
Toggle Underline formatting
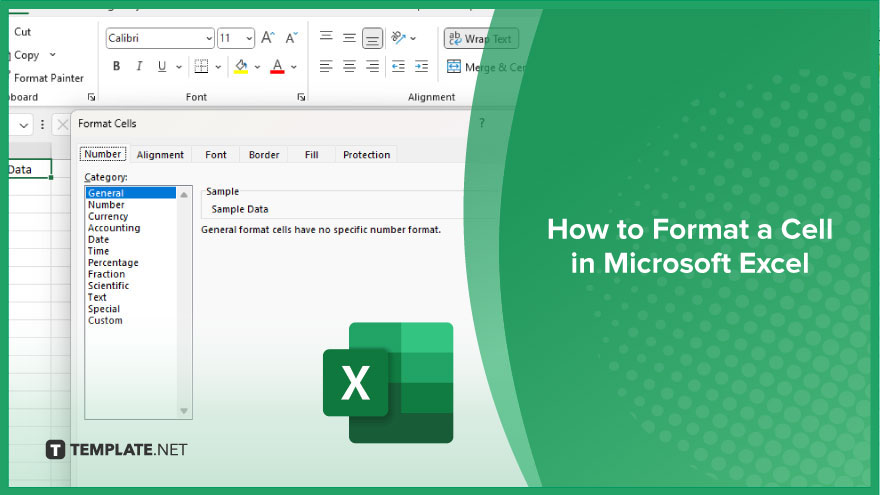click(162, 66)
